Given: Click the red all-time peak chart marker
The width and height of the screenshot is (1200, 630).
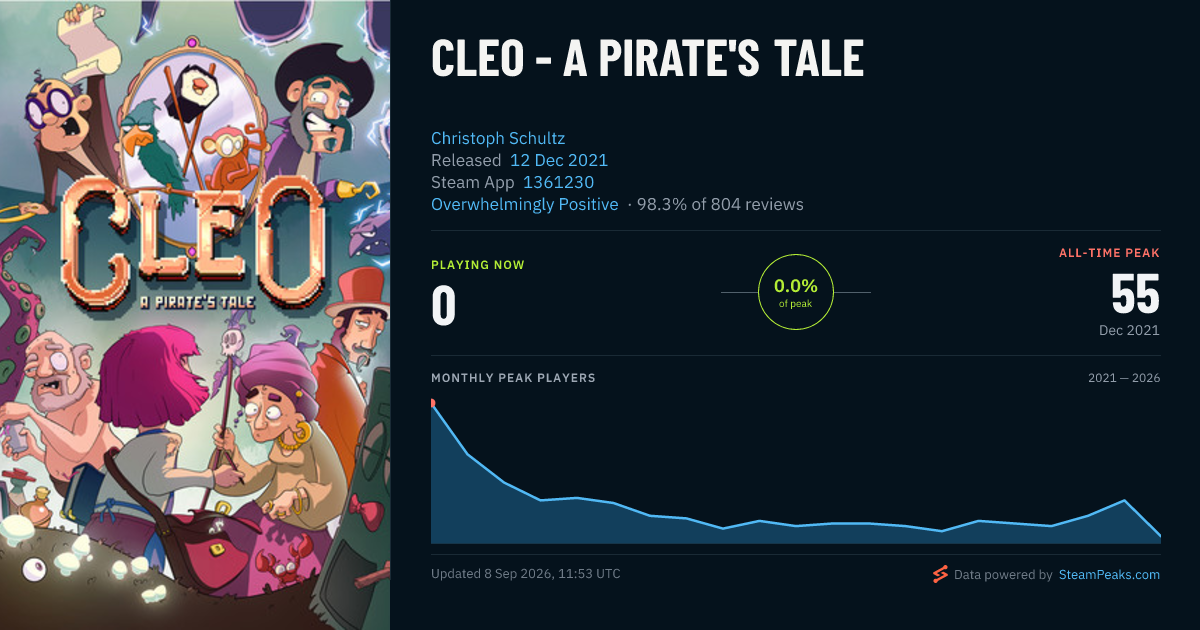Looking at the screenshot, I should tap(432, 403).
